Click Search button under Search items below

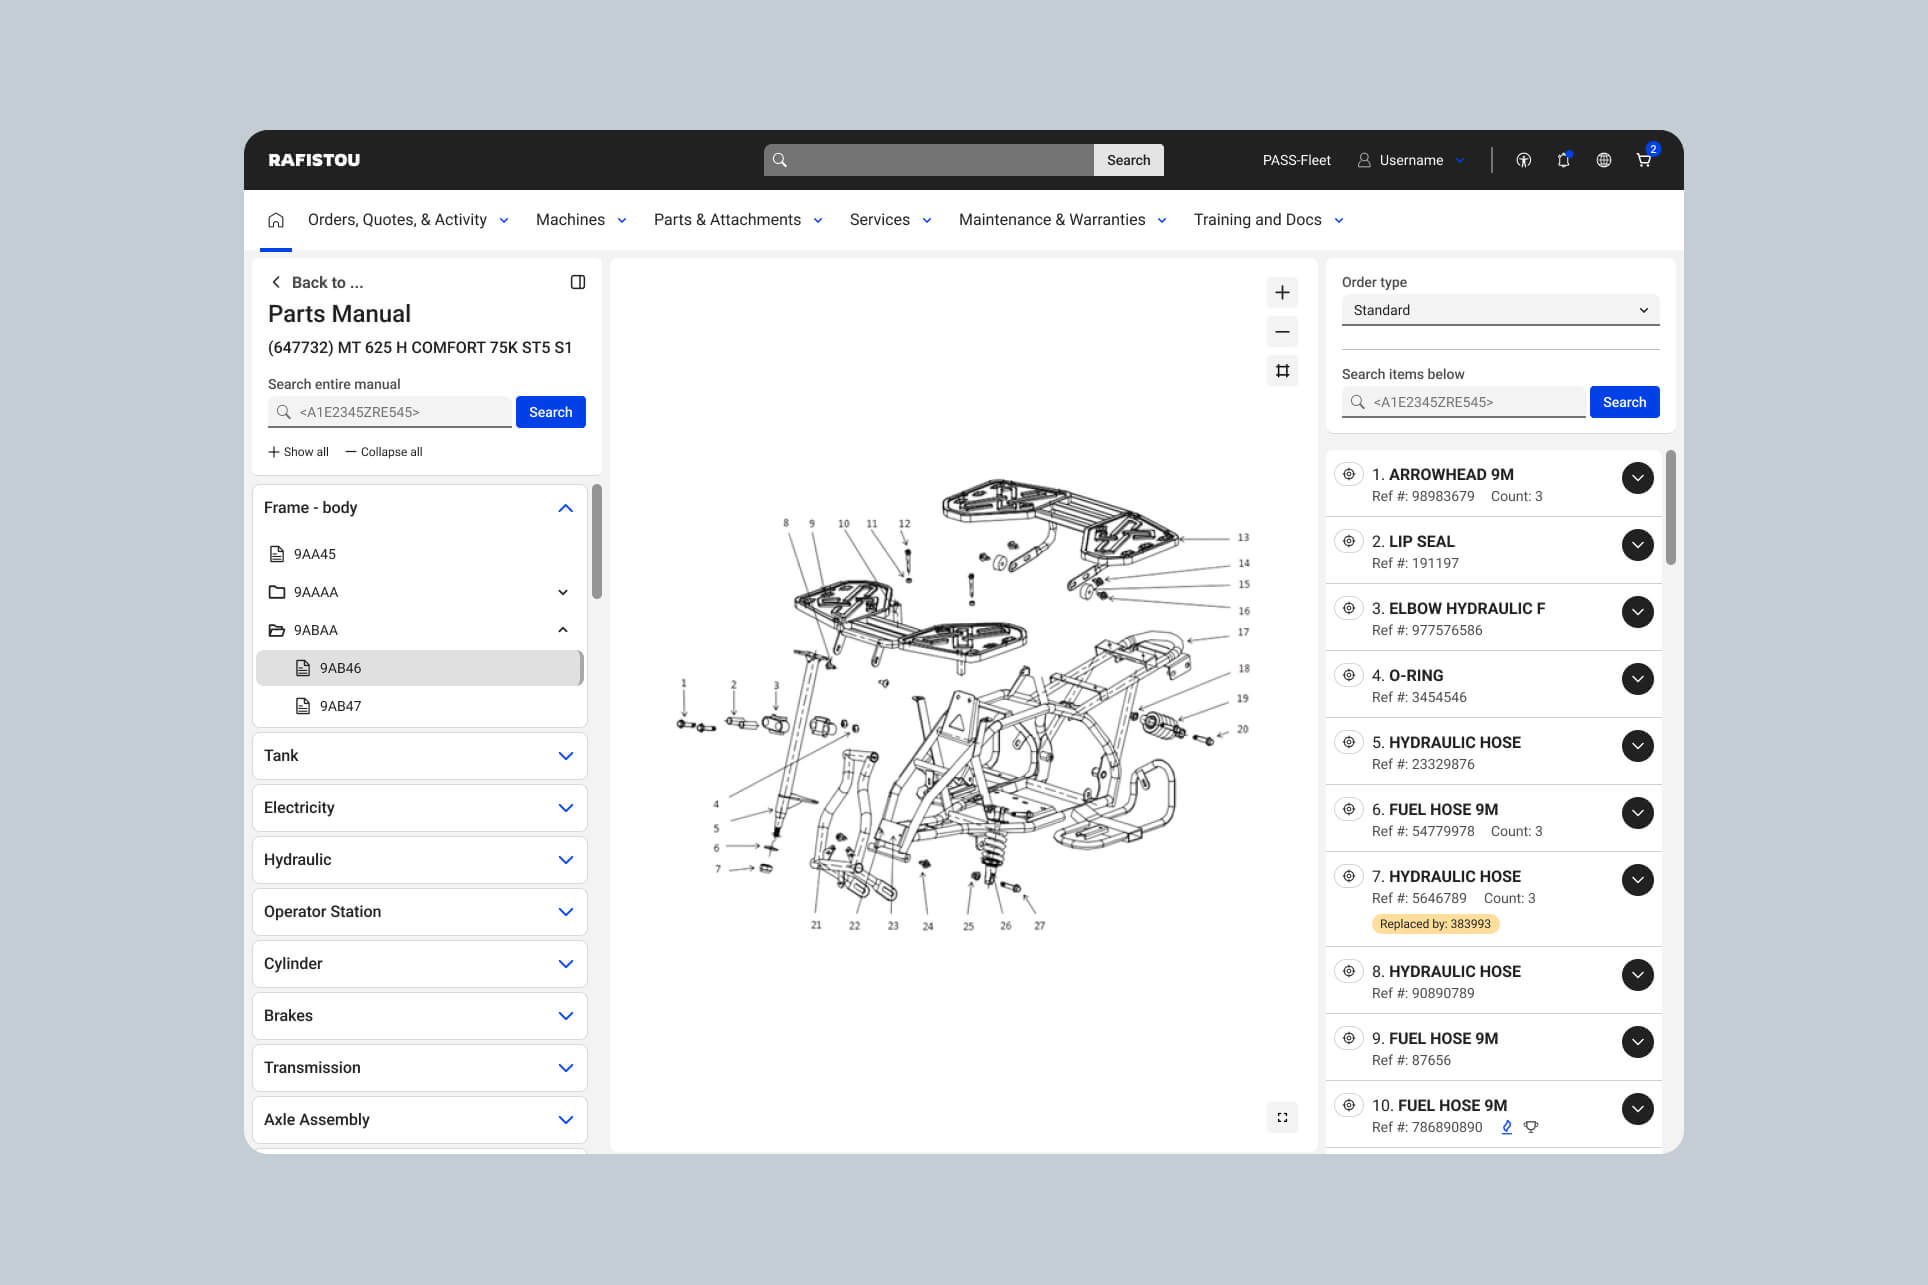pyautogui.click(x=1624, y=402)
